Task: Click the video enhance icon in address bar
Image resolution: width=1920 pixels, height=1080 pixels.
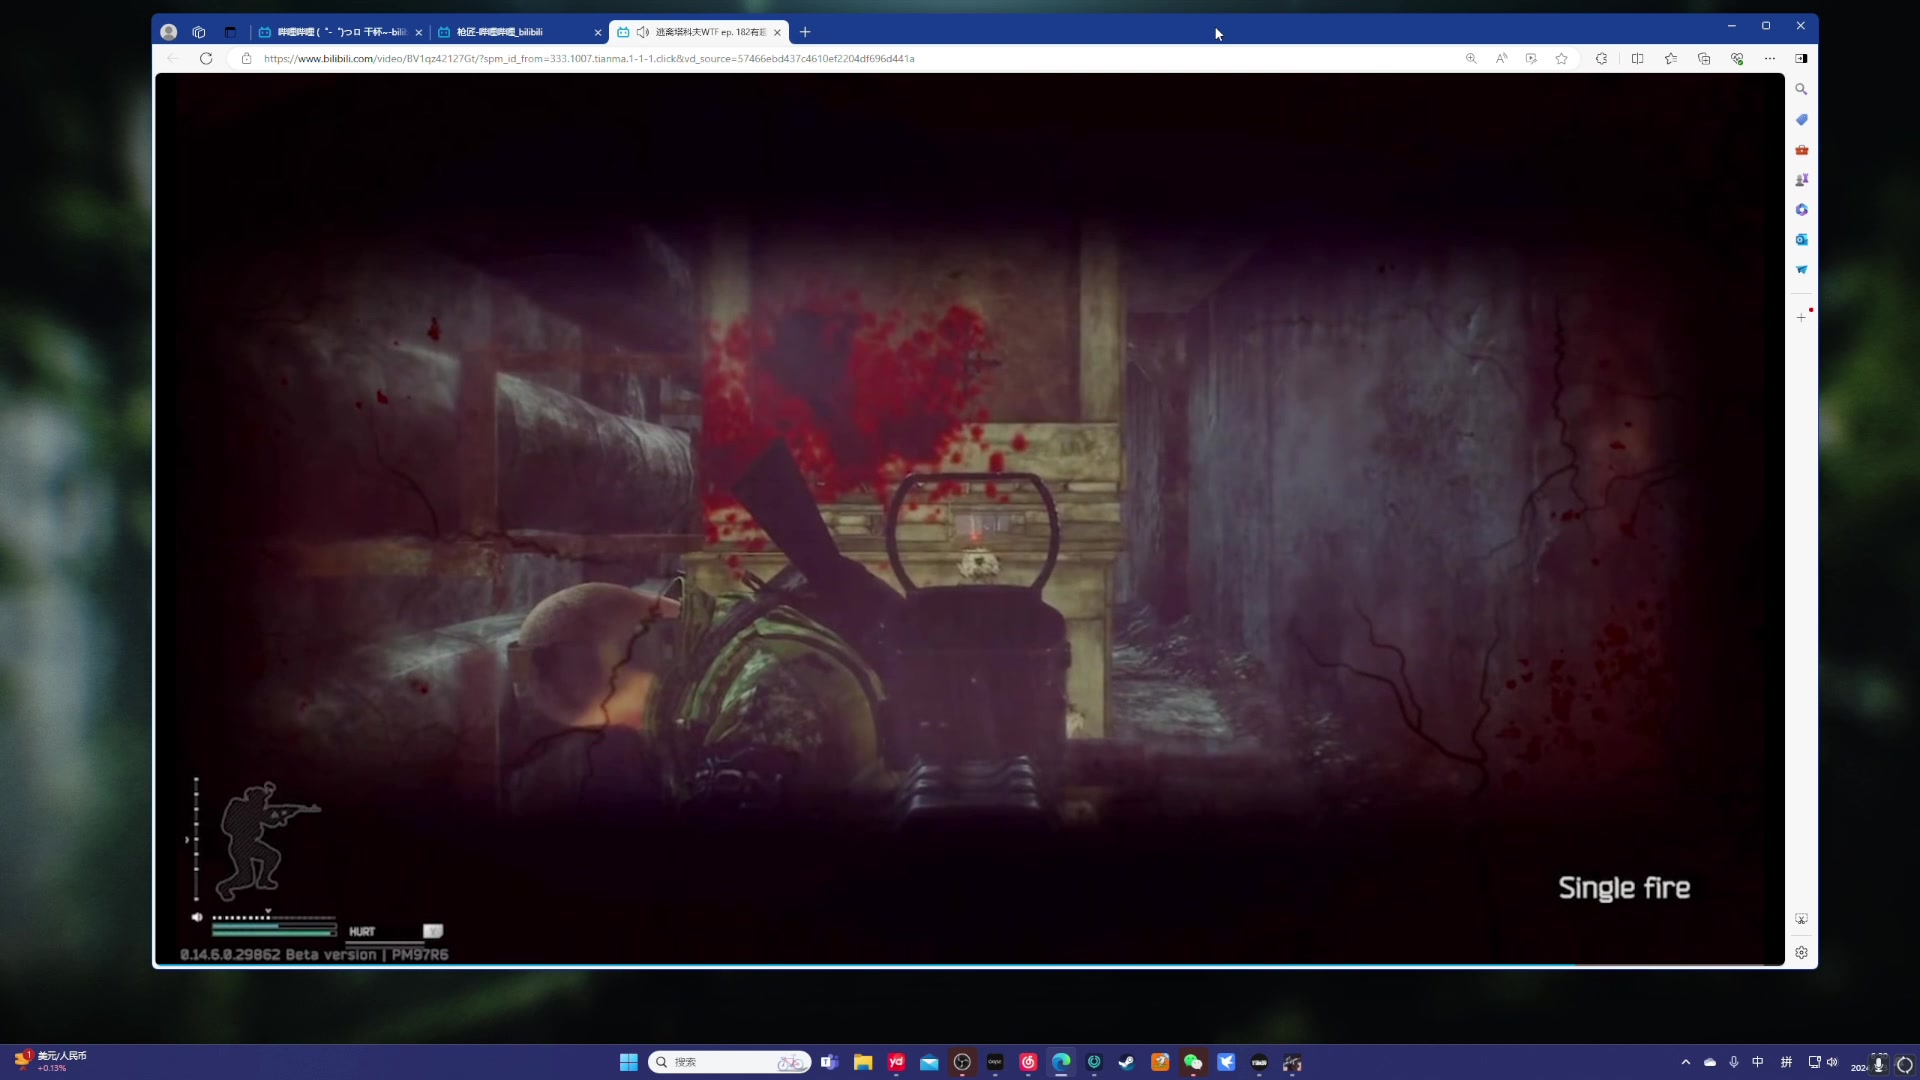Action: 1531,58
